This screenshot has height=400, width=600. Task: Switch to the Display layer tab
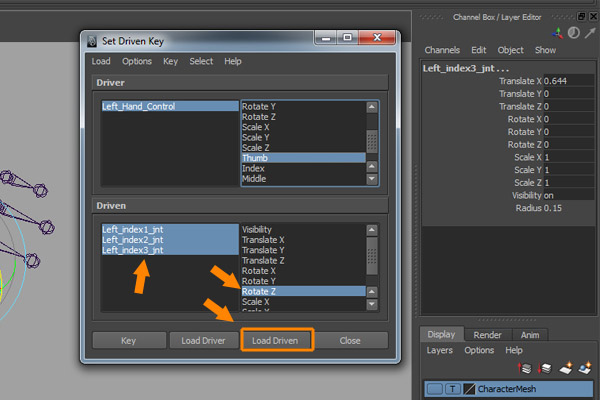(x=442, y=335)
